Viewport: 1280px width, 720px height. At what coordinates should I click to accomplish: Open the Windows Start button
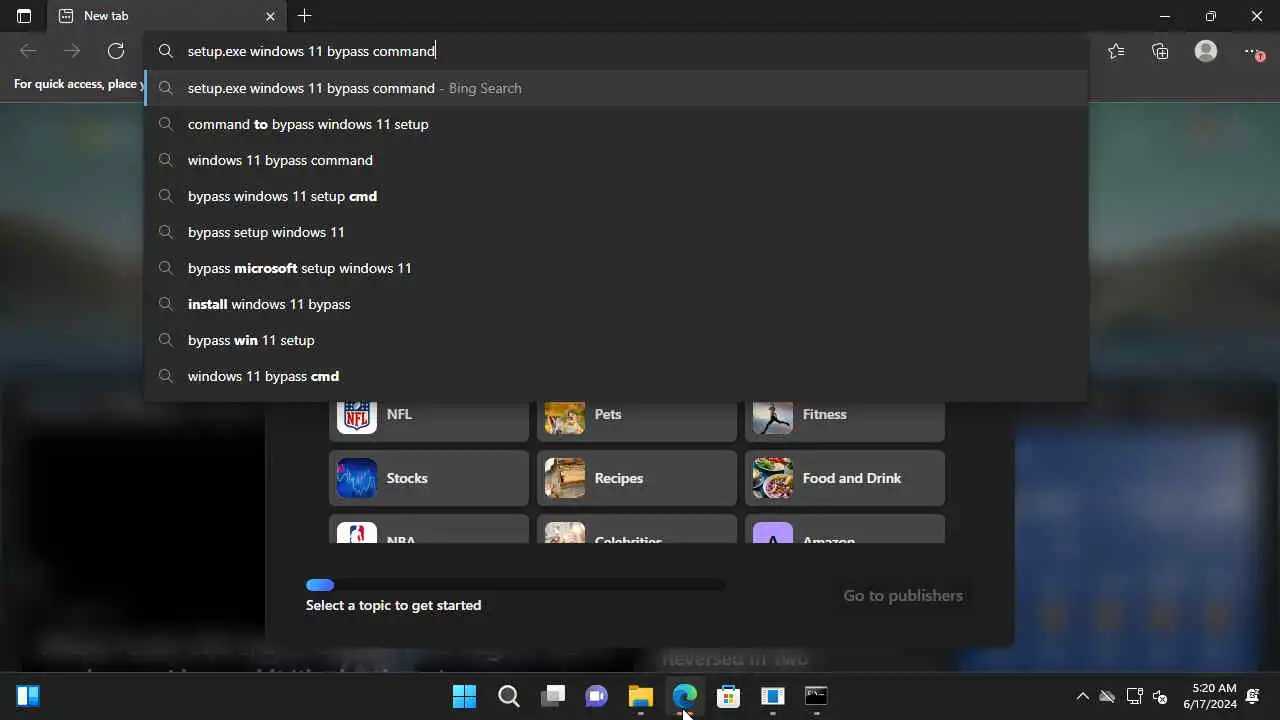coord(465,696)
